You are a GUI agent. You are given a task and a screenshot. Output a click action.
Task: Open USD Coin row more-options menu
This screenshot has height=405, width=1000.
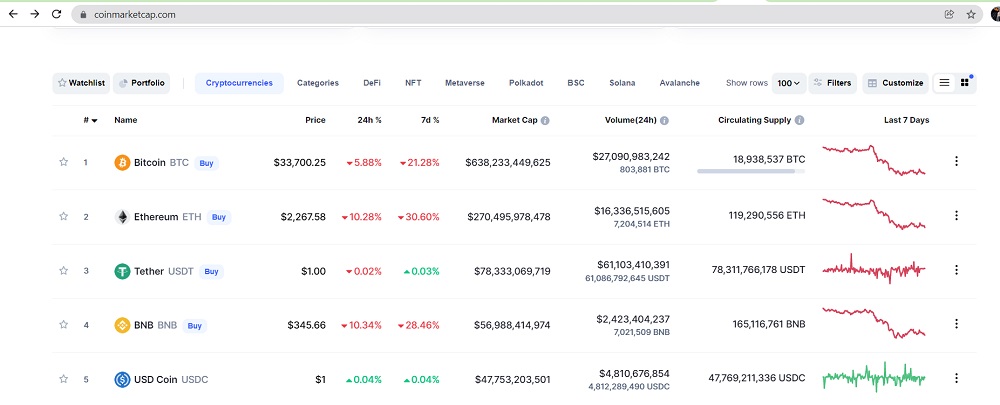(956, 378)
